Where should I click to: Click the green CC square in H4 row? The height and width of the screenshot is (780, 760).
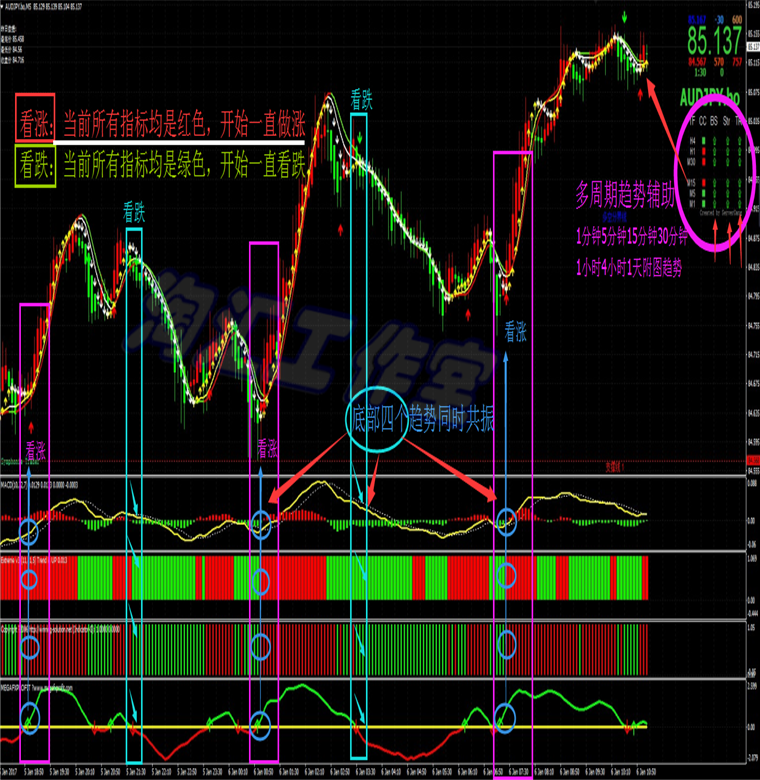(704, 141)
